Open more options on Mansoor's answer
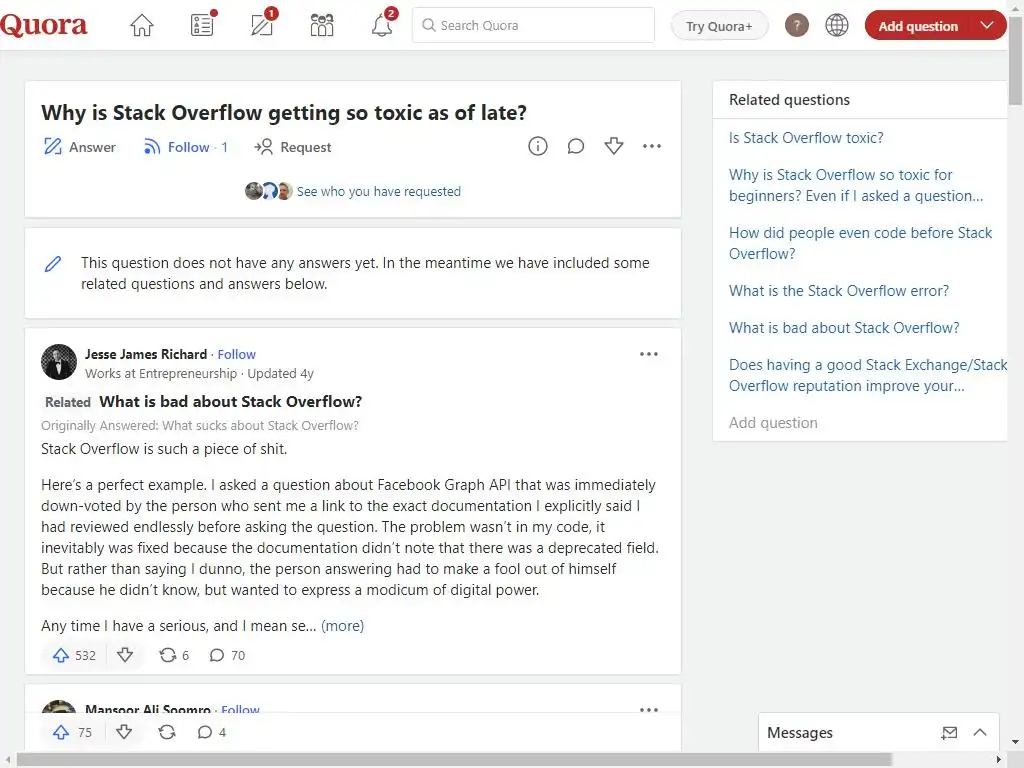This screenshot has width=1024, height=768. pyautogui.click(x=648, y=709)
